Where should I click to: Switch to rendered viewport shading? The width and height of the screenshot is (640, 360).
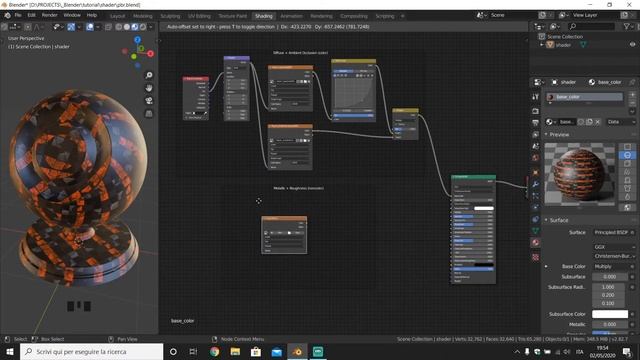point(143,27)
